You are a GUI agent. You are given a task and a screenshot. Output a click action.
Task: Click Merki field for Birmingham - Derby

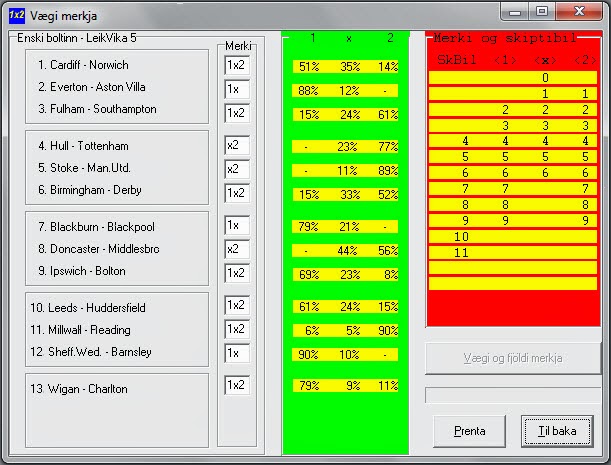pyautogui.click(x=237, y=193)
